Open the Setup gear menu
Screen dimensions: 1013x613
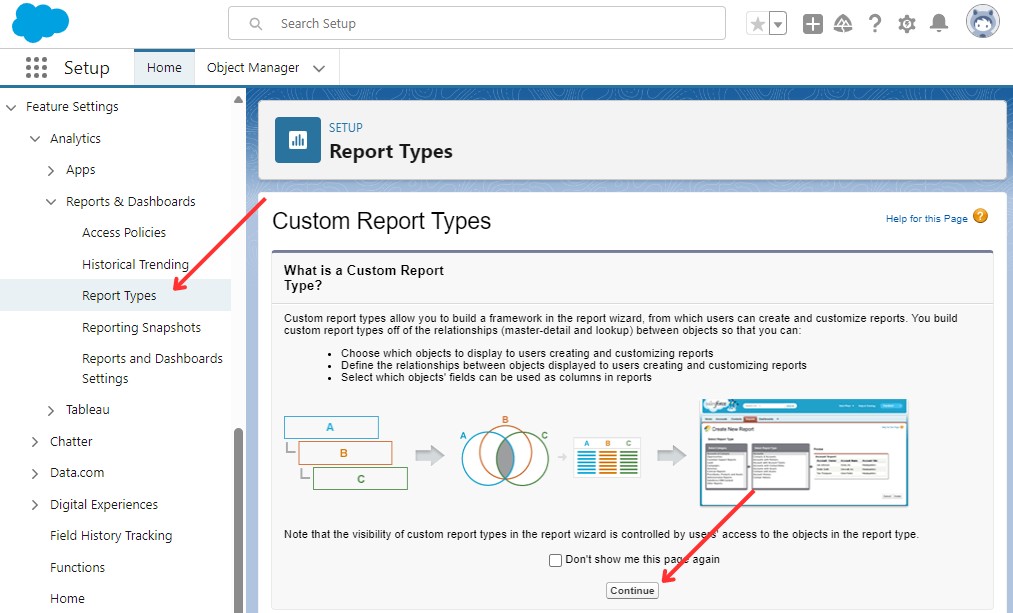pos(907,24)
